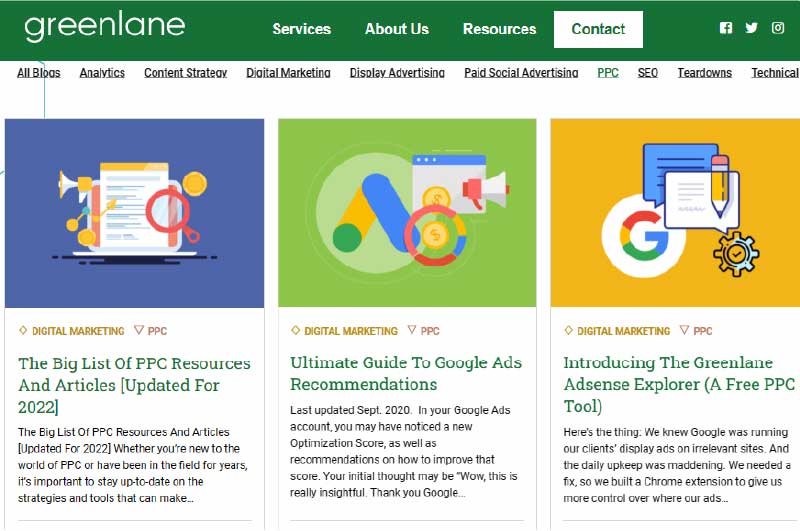Open the yellow Adsense Explorer article thumbnail

click(675, 213)
